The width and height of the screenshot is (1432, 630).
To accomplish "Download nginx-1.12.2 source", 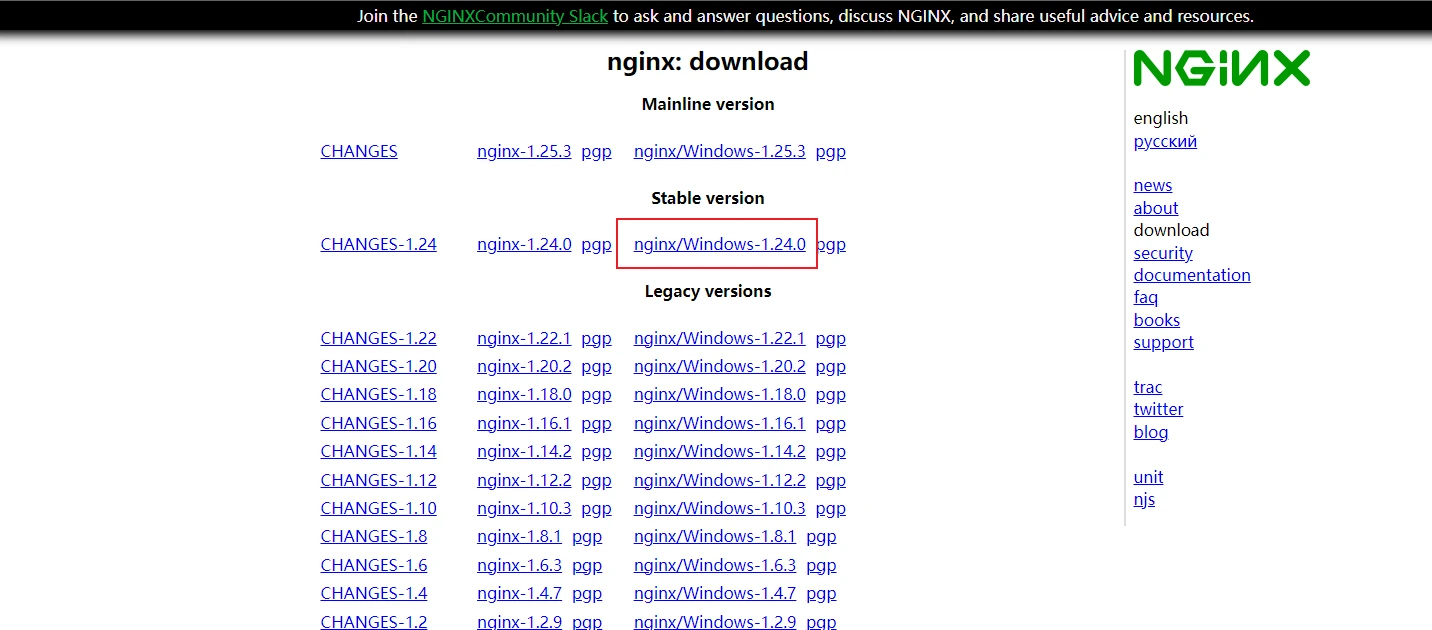I will click(x=524, y=480).
